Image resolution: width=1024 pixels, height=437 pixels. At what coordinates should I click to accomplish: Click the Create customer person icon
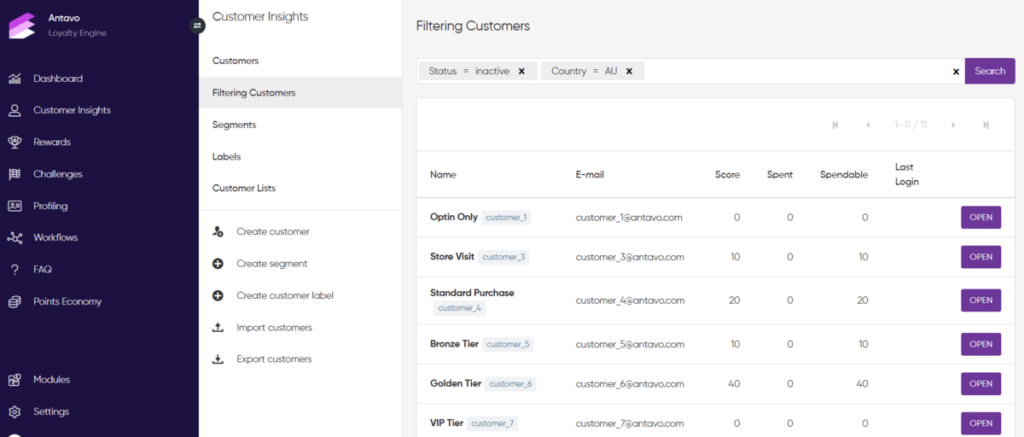click(218, 232)
